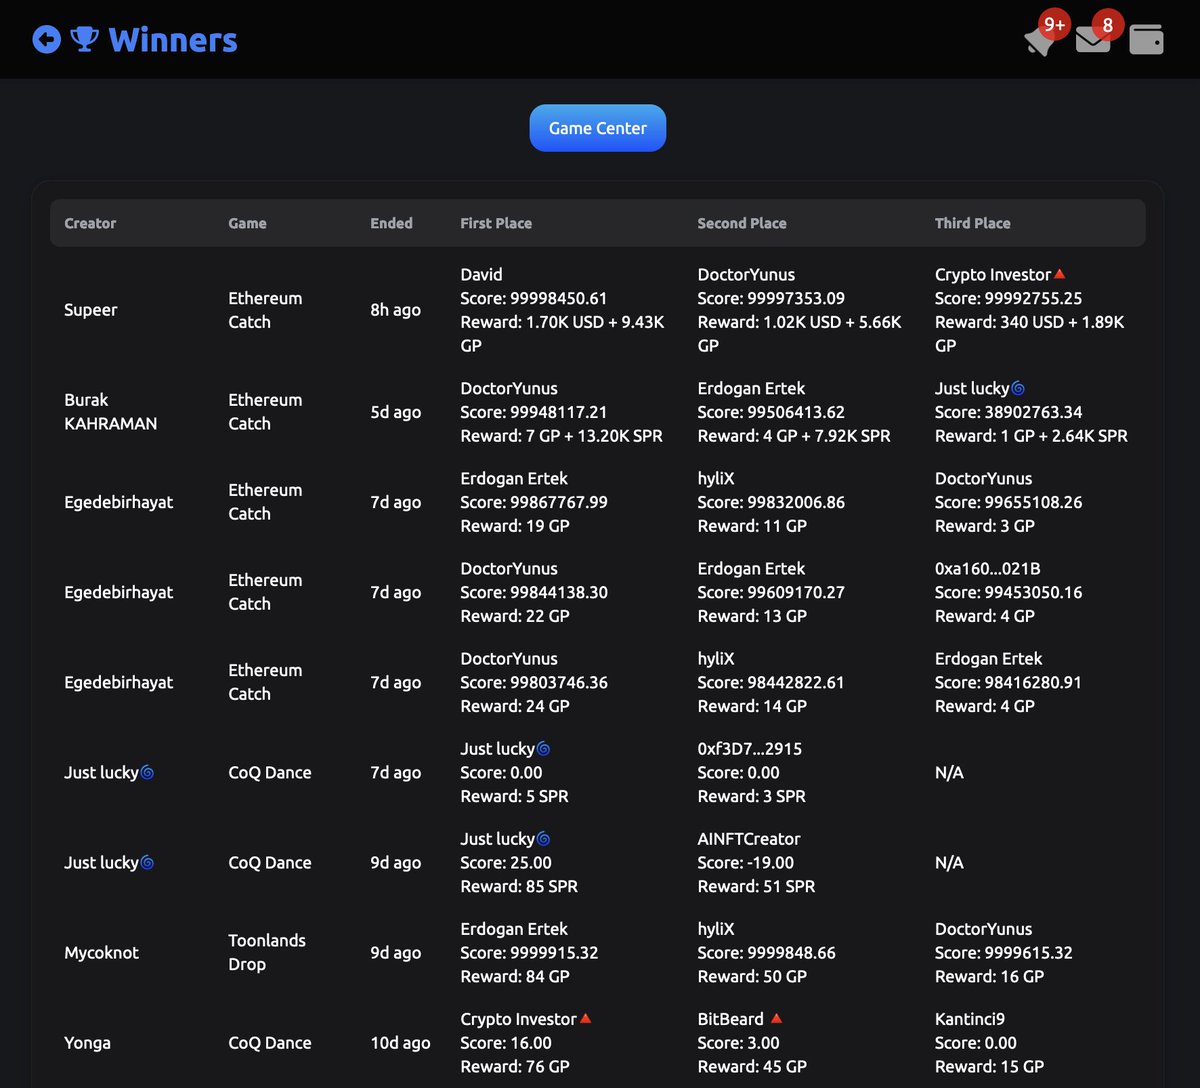Screen dimensions: 1200x1088
Task: Open the wallet icon
Action: (x=1146, y=40)
